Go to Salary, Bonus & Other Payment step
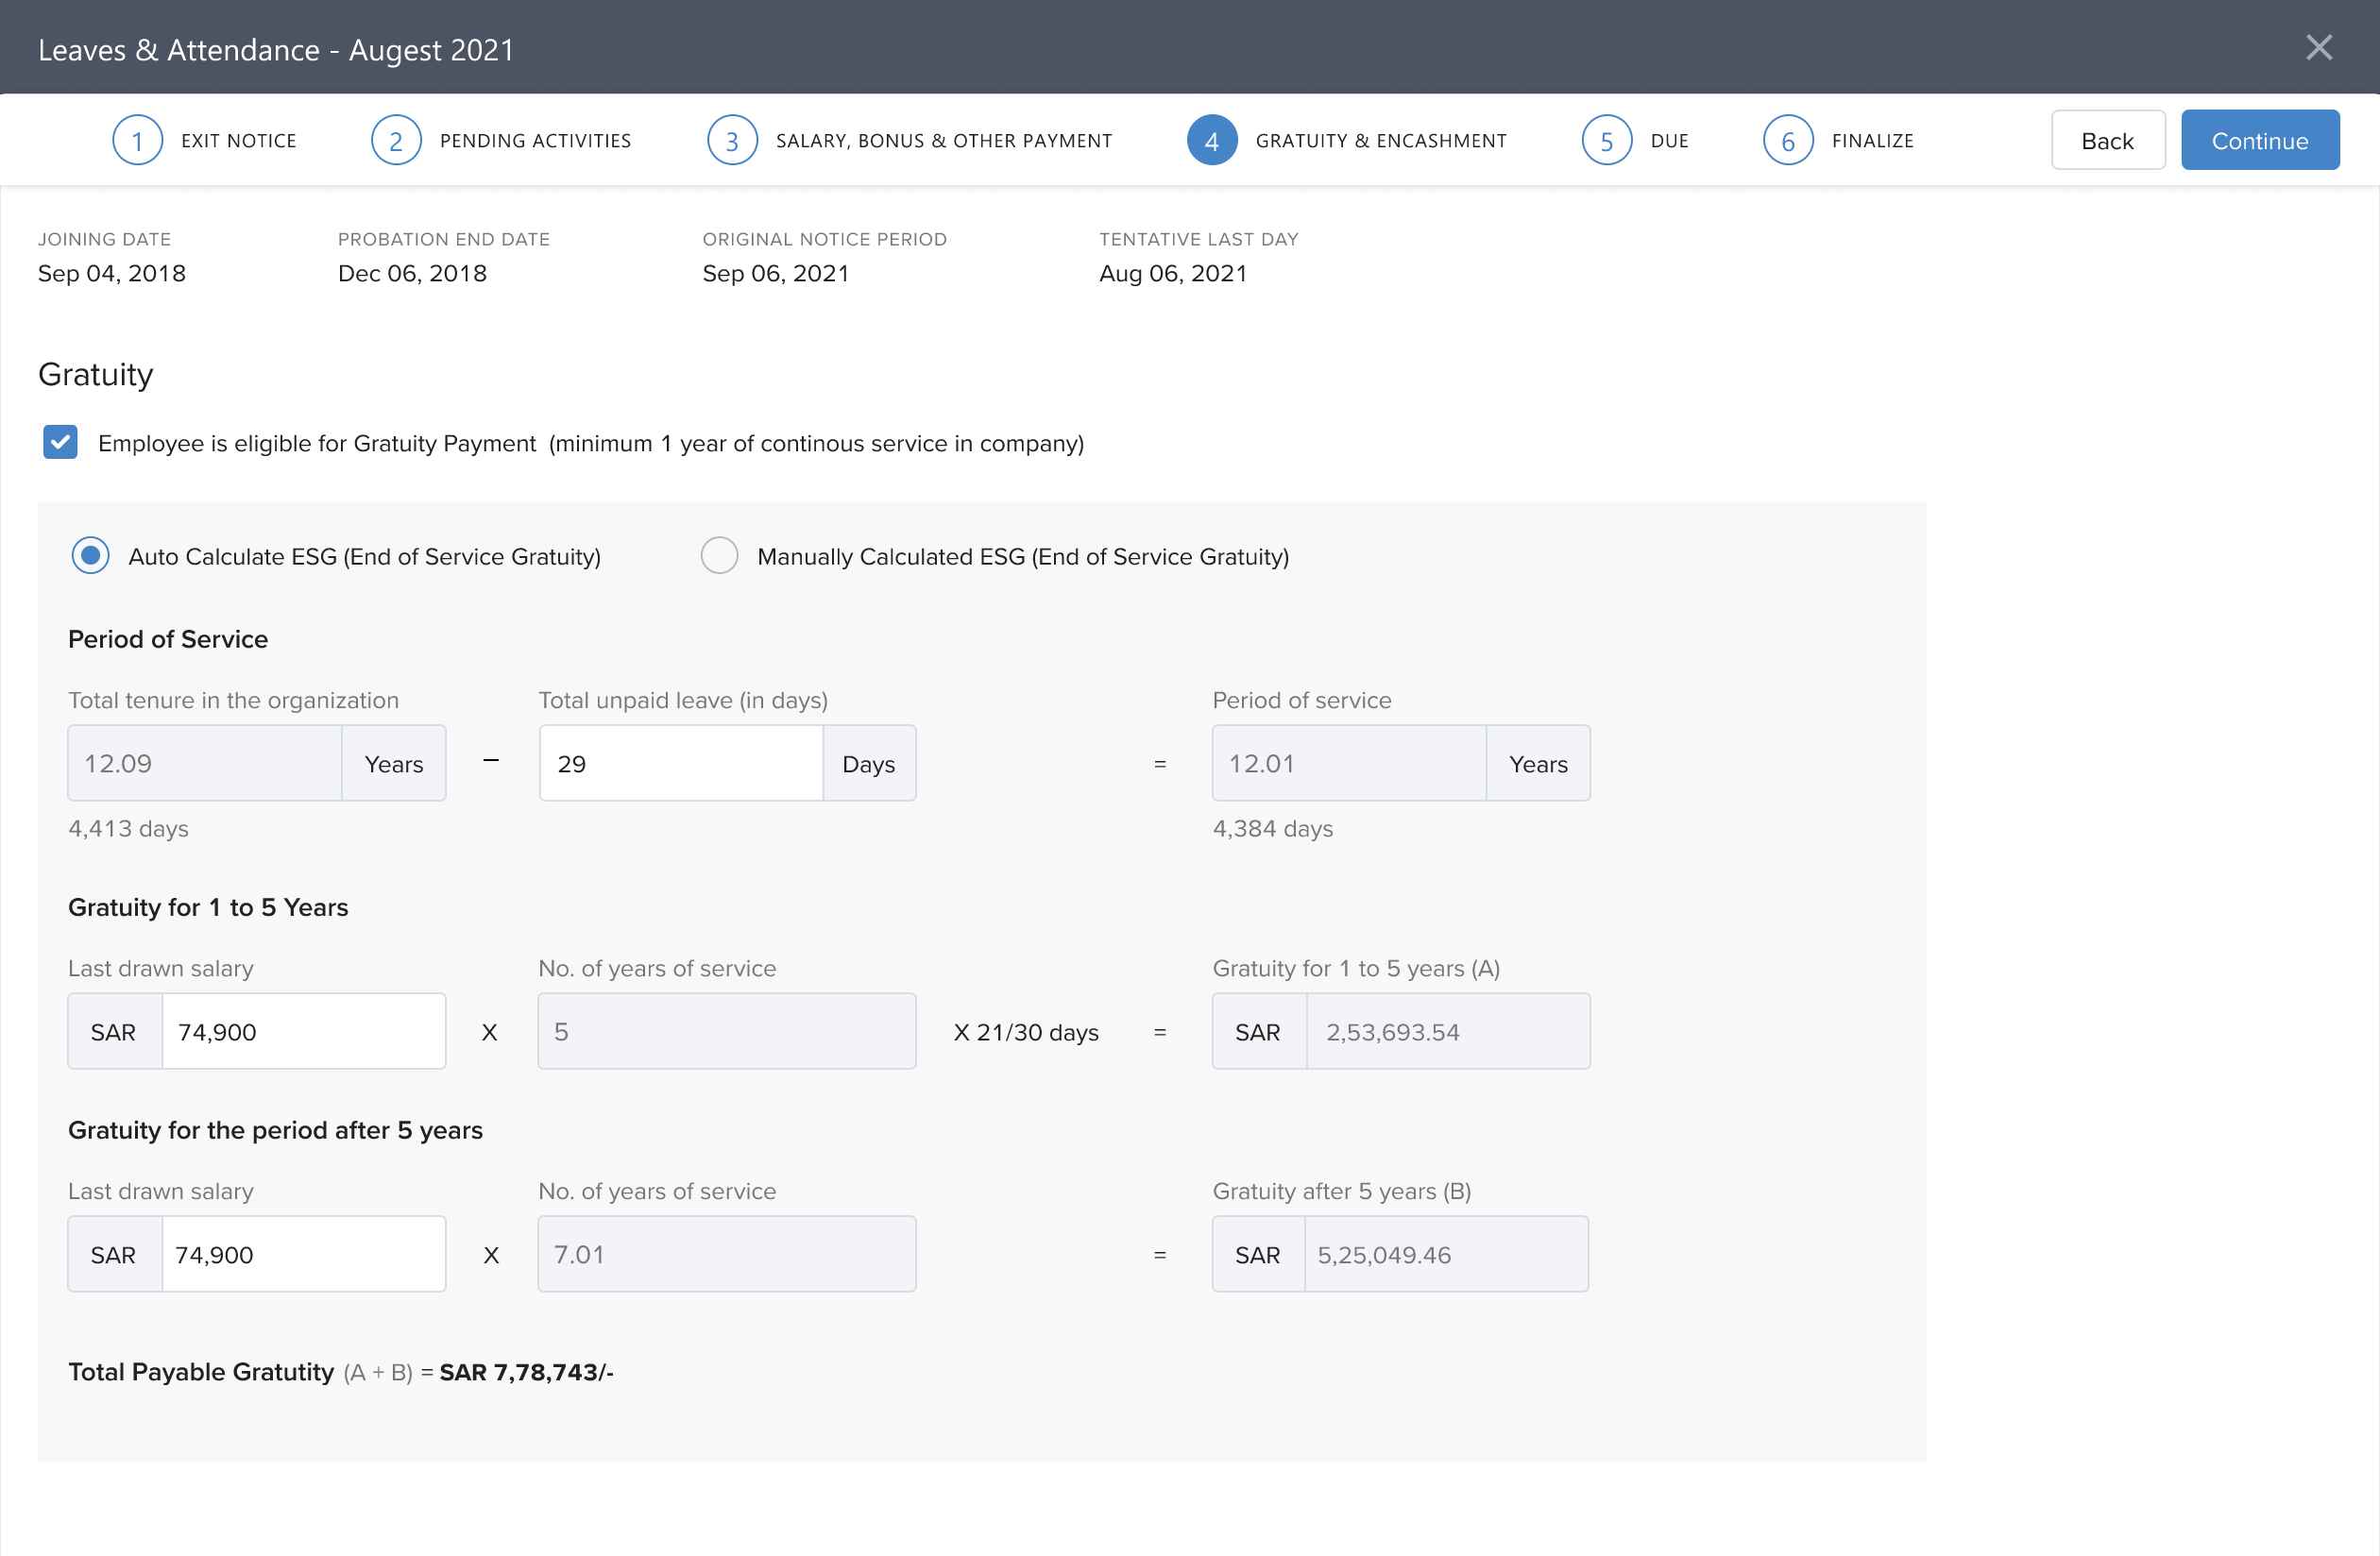 943,141
